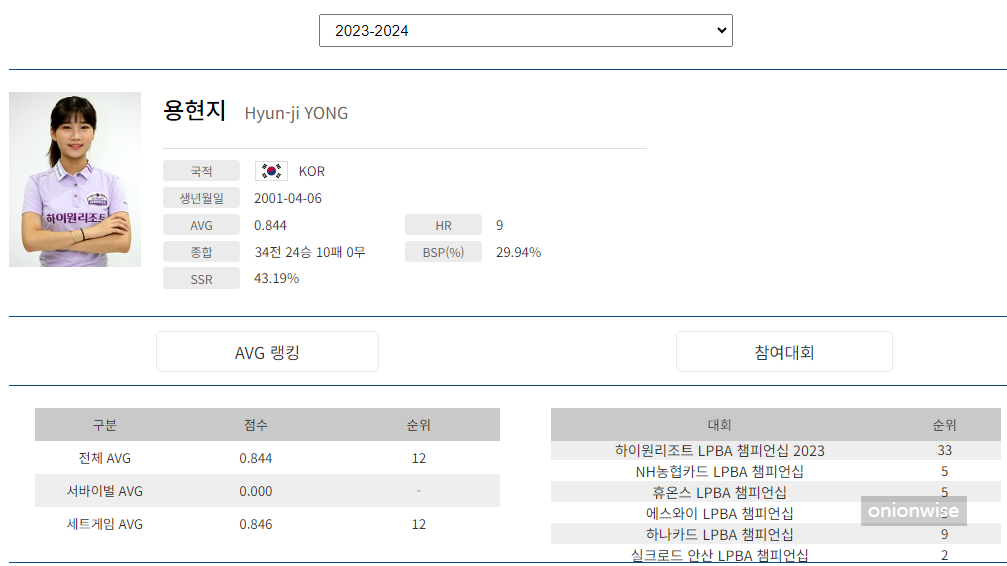Click 하이원리조트 LPBA 챔피언십 2023 row

click(x=776, y=450)
